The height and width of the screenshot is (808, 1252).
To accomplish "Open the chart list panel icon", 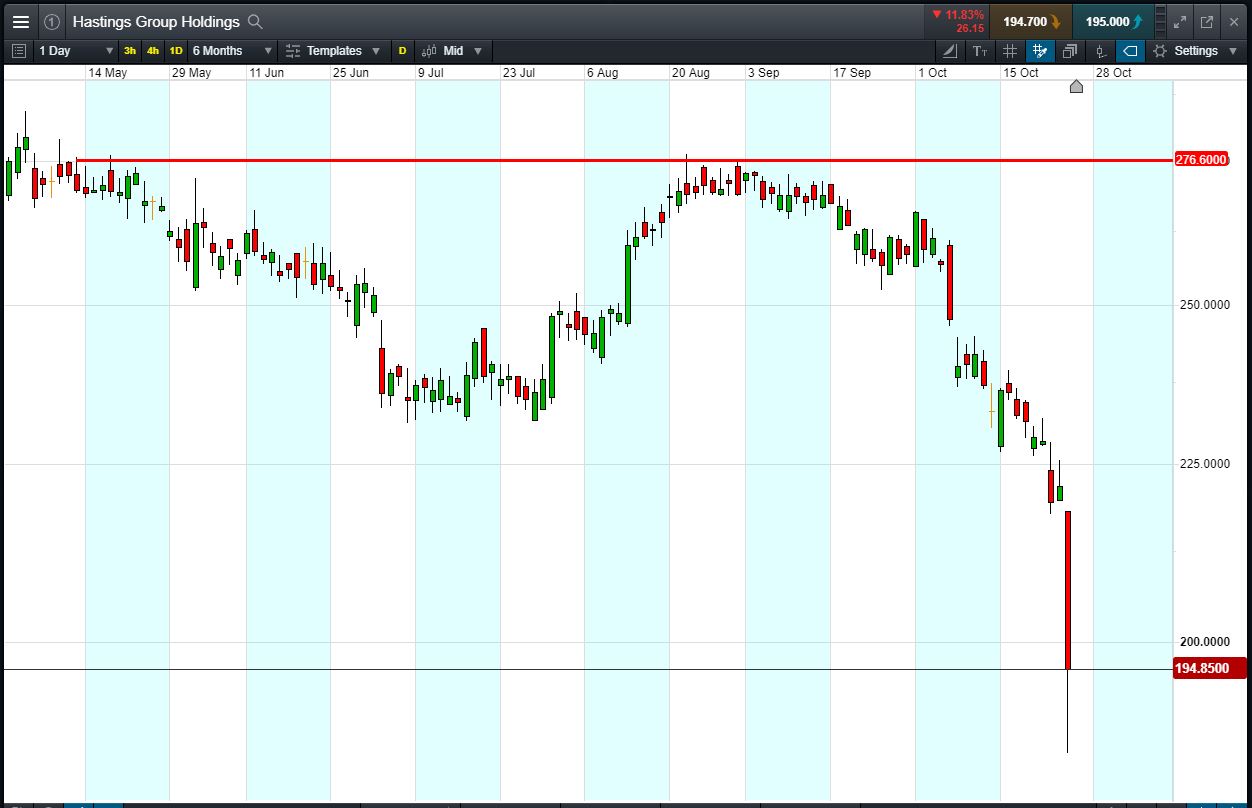I will [19, 51].
